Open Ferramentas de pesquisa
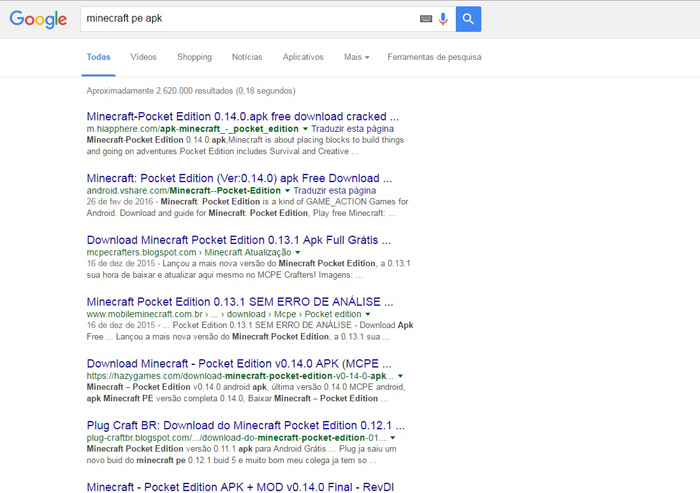The image size is (700, 493). [434, 57]
